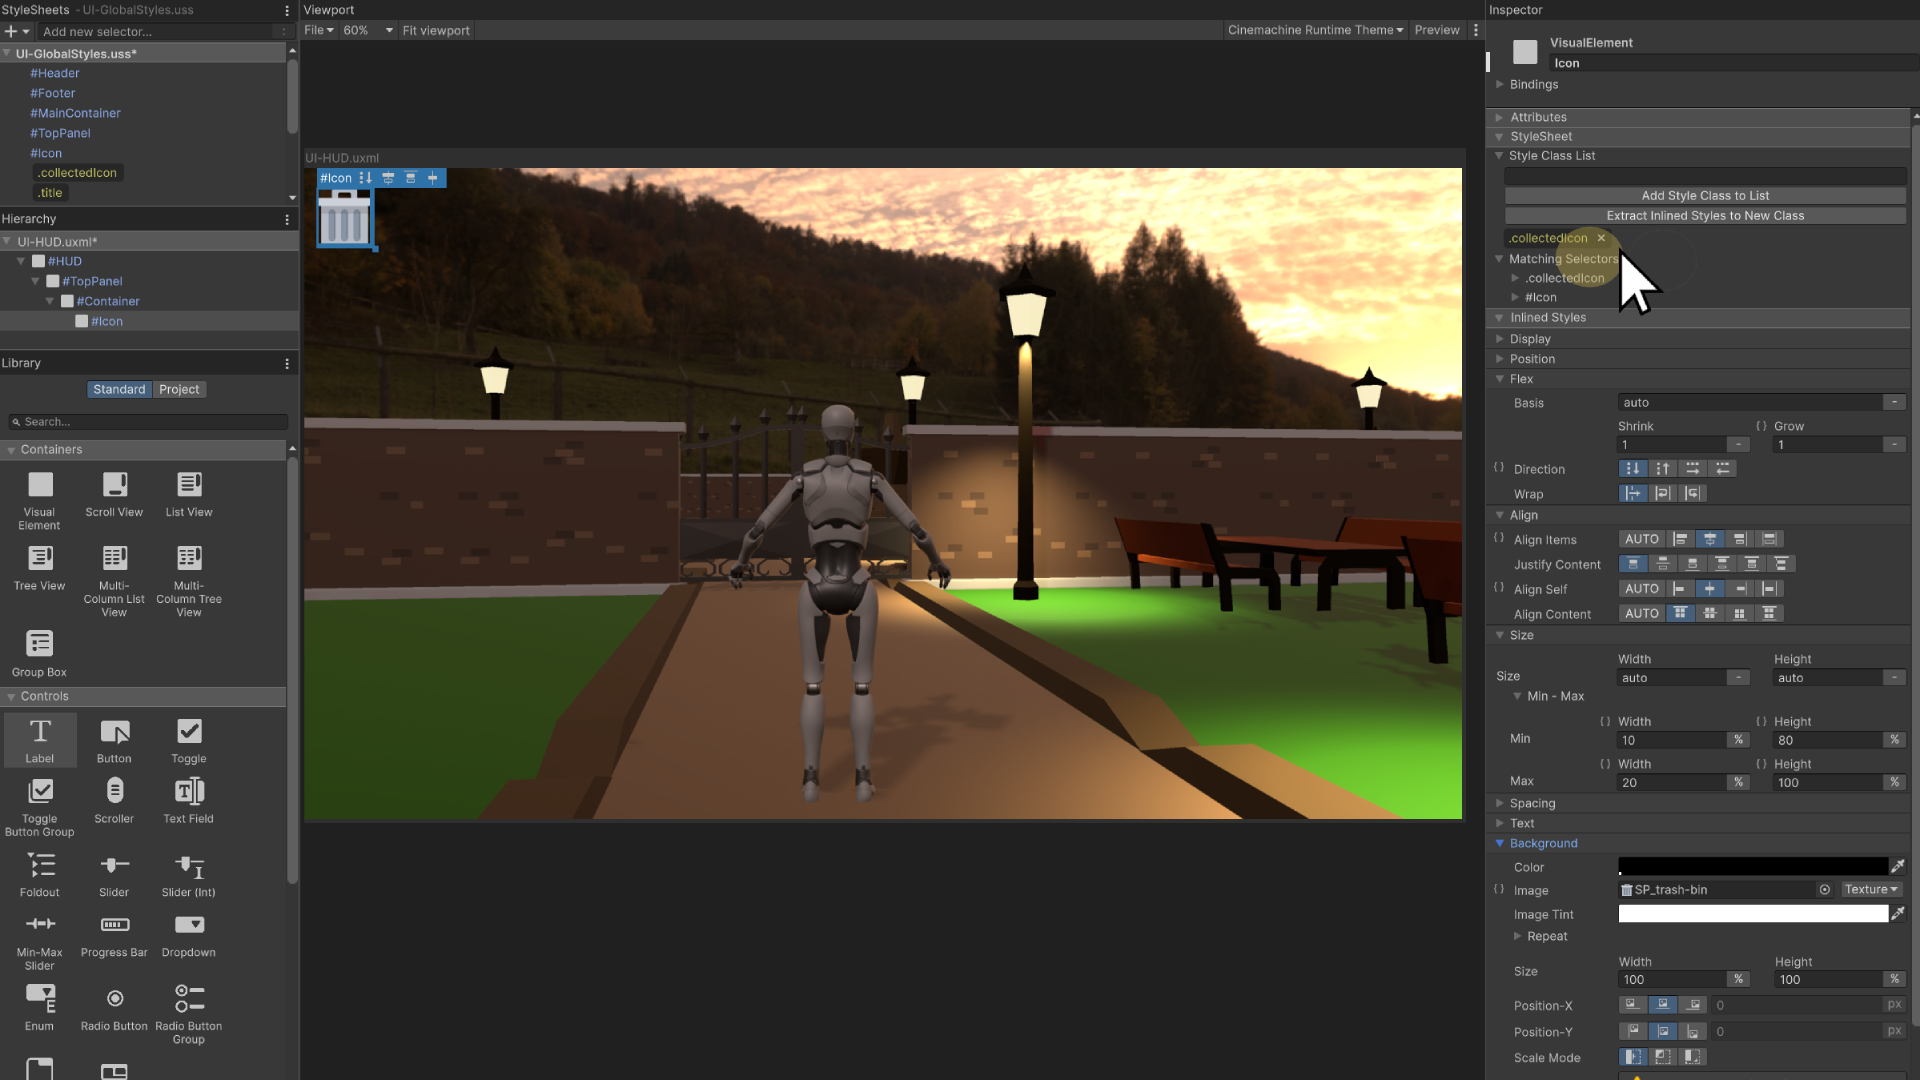This screenshot has width=1920, height=1080.
Task: Switch Library to the Project tab
Action: tap(179, 390)
